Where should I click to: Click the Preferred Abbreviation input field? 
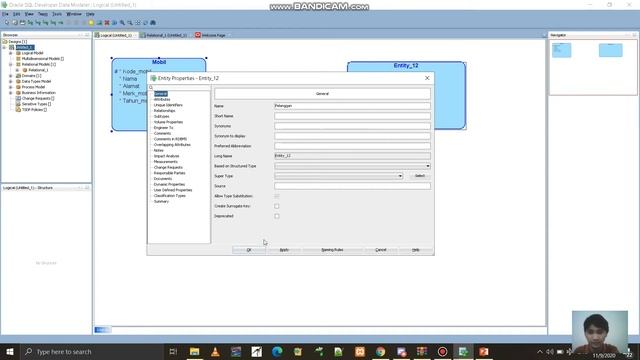pos(352,146)
